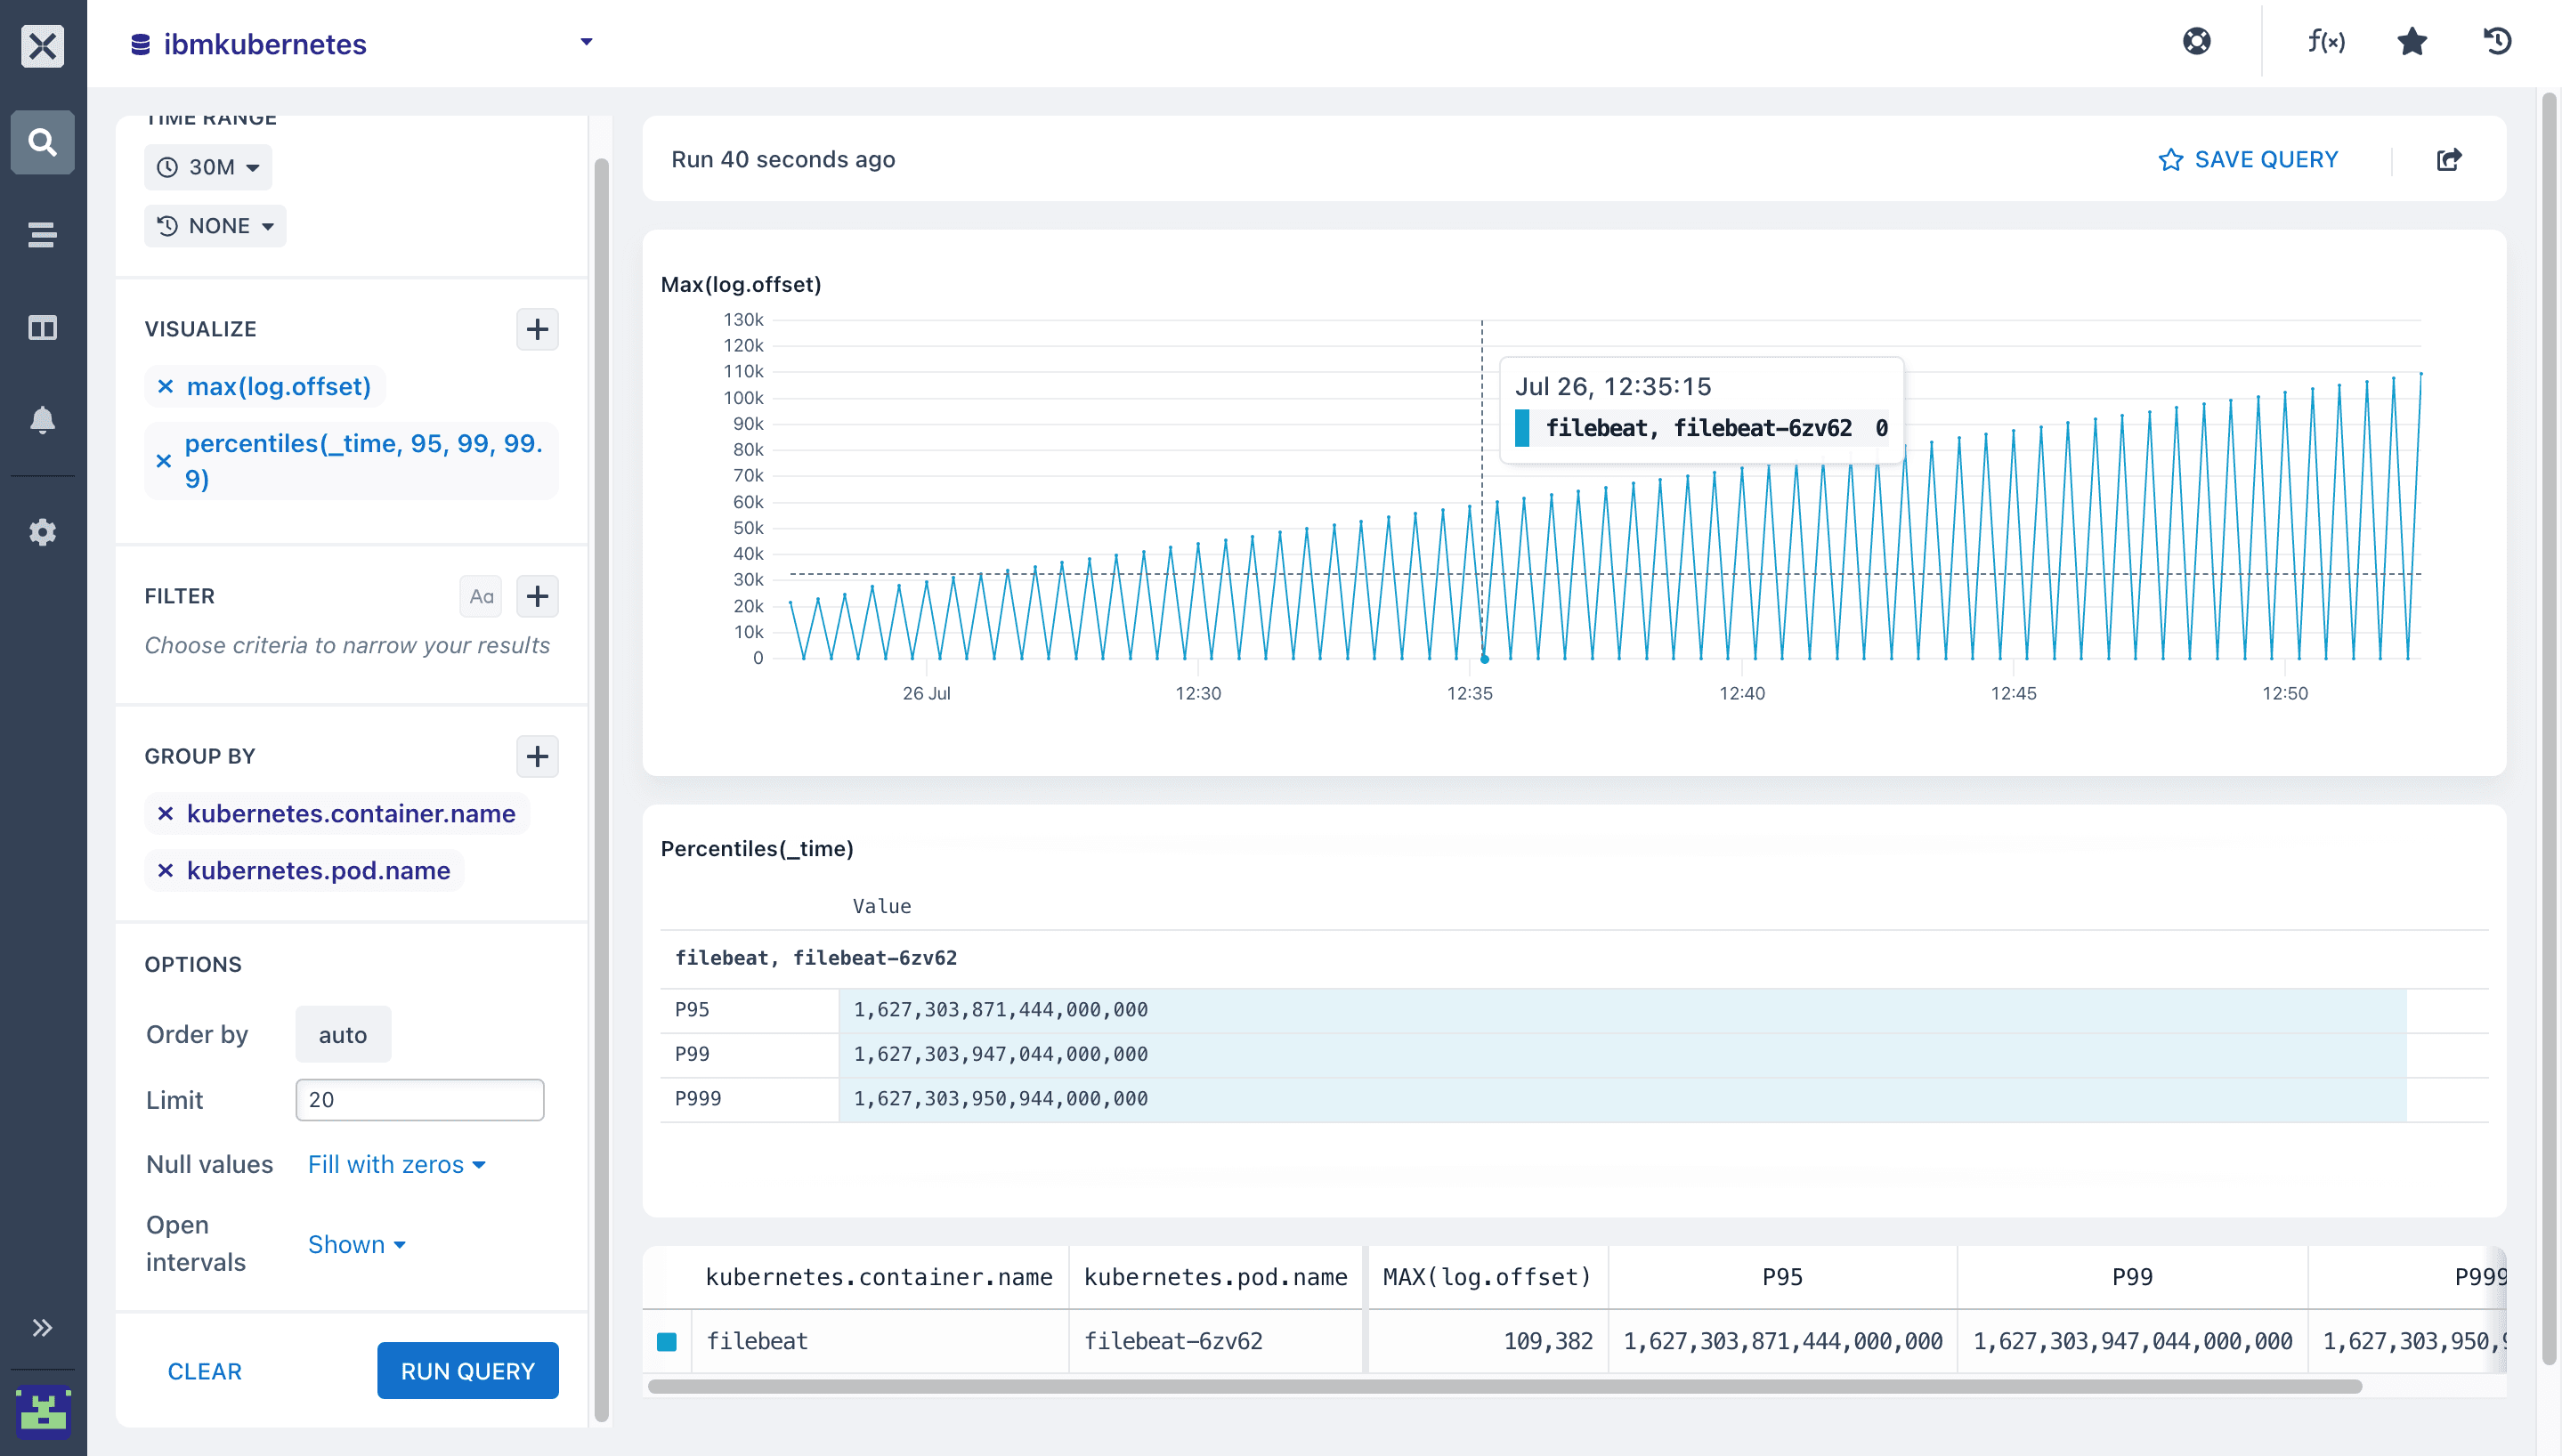Edit the kubernetes.pod.name group chip
The width and height of the screenshot is (2562, 1456).
tap(319, 871)
